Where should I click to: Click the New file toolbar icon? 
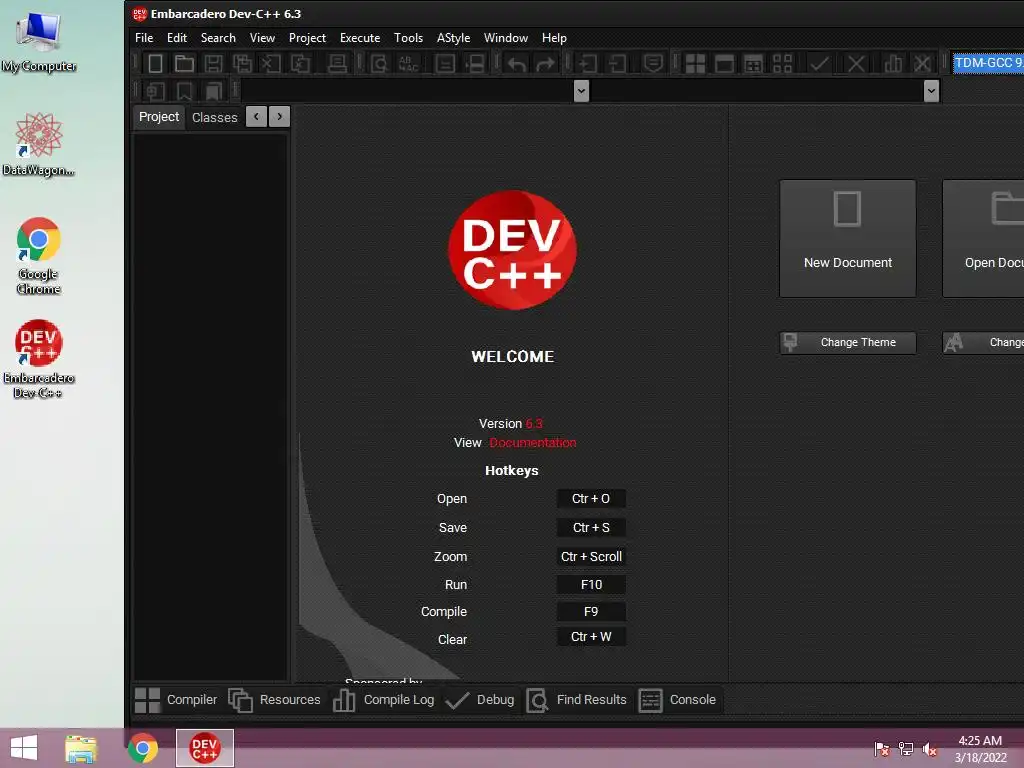[155, 63]
